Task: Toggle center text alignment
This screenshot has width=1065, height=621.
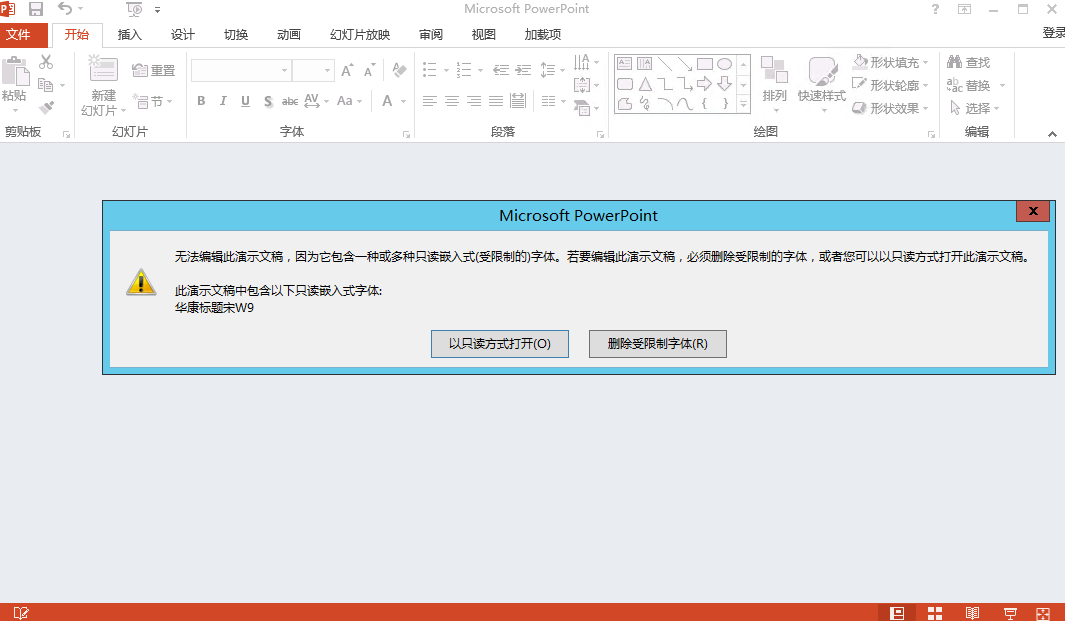Action: pos(452,101)
